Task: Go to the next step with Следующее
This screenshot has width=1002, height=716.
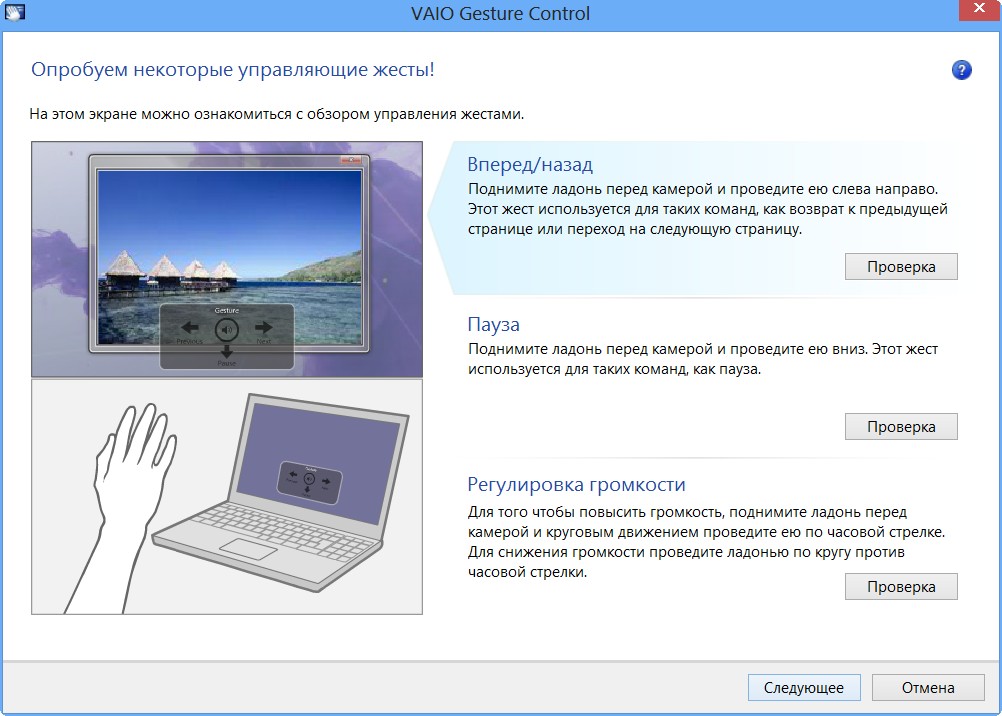Action: point(803,687)
